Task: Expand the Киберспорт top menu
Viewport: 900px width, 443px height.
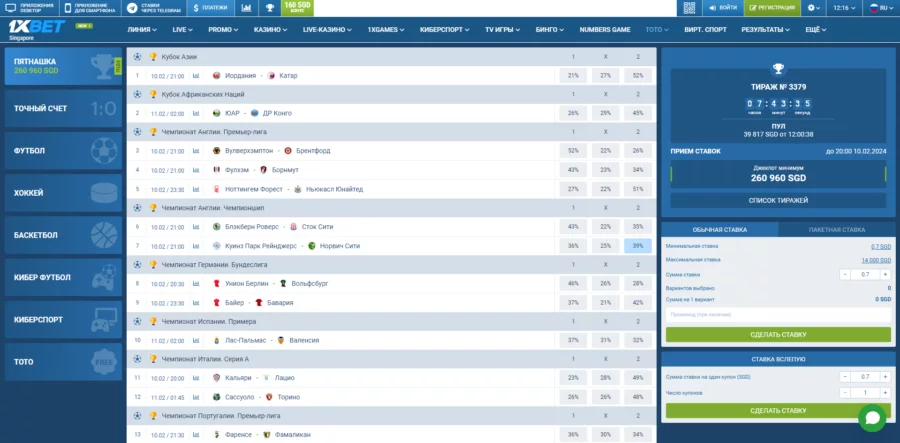Action: pyautogui.click(x=445, y=30)
